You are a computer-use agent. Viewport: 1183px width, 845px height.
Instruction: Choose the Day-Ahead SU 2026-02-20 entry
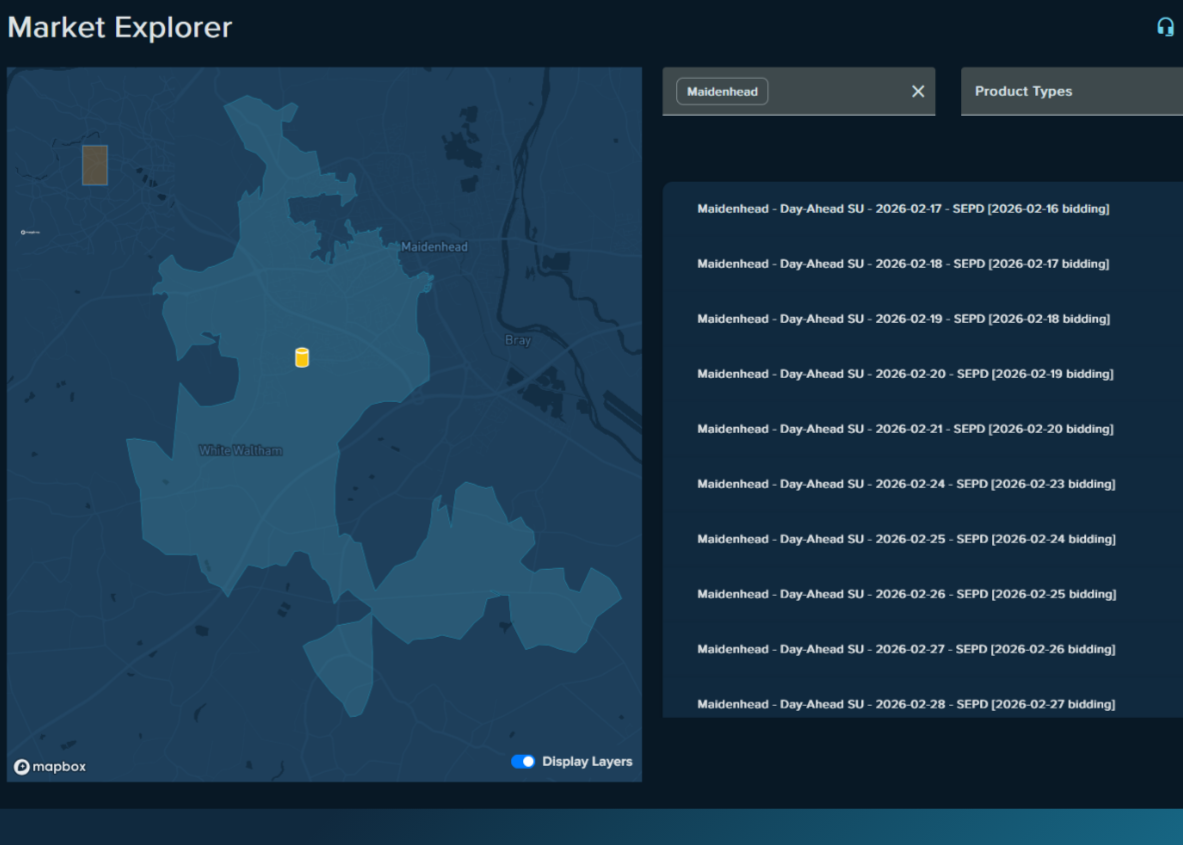(904, 374)
